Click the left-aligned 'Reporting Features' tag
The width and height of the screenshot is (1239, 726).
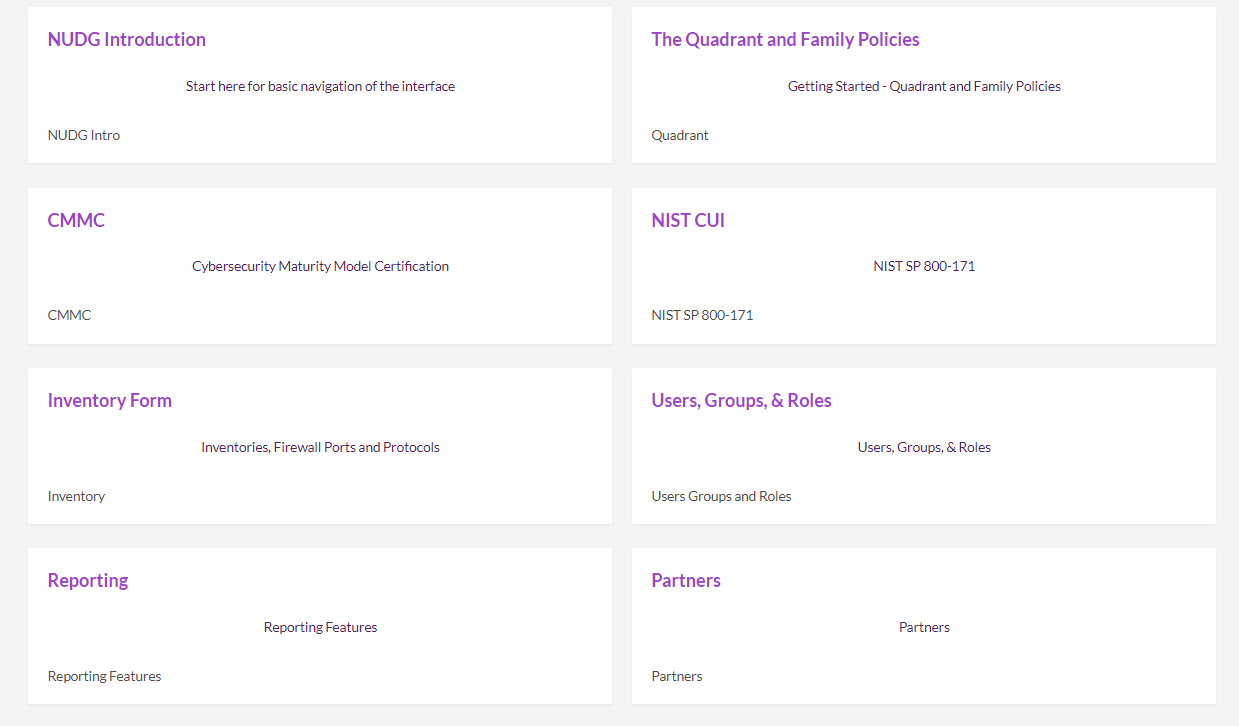[x=104, y=676]
